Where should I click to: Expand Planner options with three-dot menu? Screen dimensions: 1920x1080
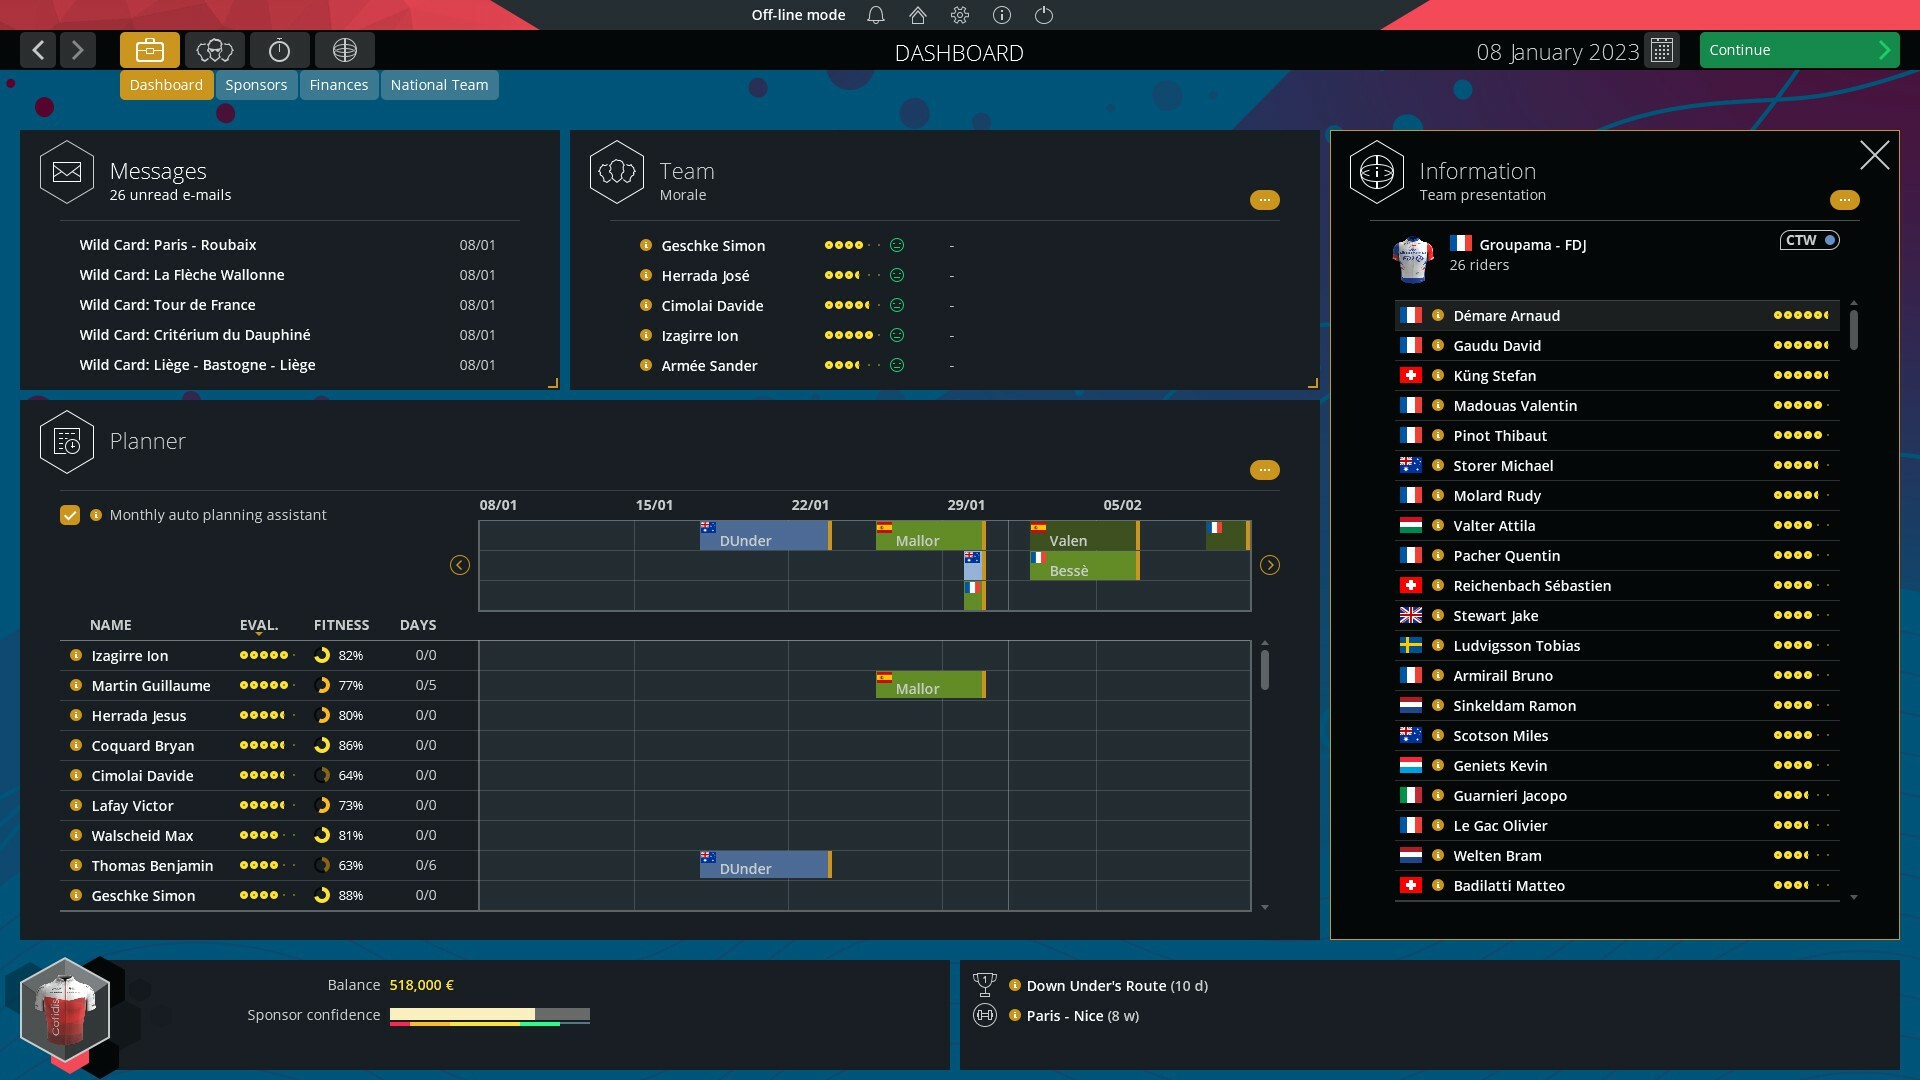(1265, 469)
